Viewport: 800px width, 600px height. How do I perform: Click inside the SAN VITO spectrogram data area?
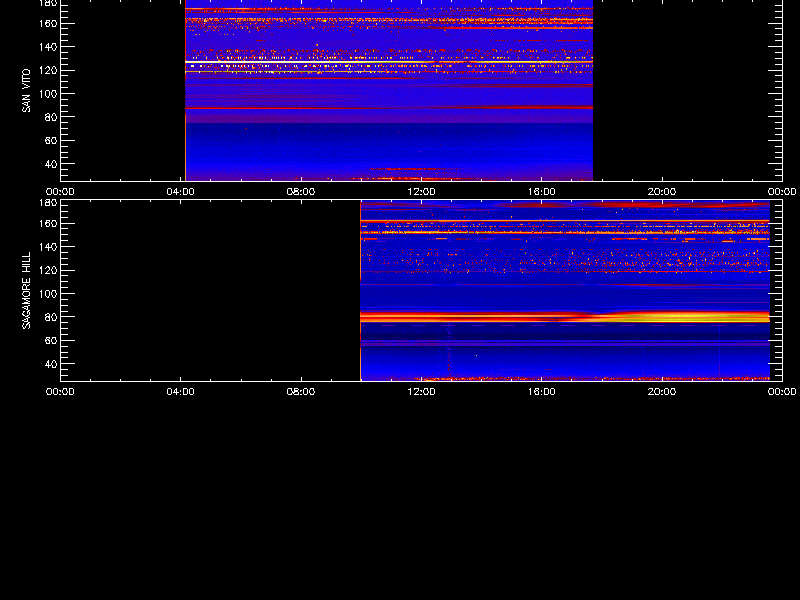pyautogui.click(x=389, y=90)
